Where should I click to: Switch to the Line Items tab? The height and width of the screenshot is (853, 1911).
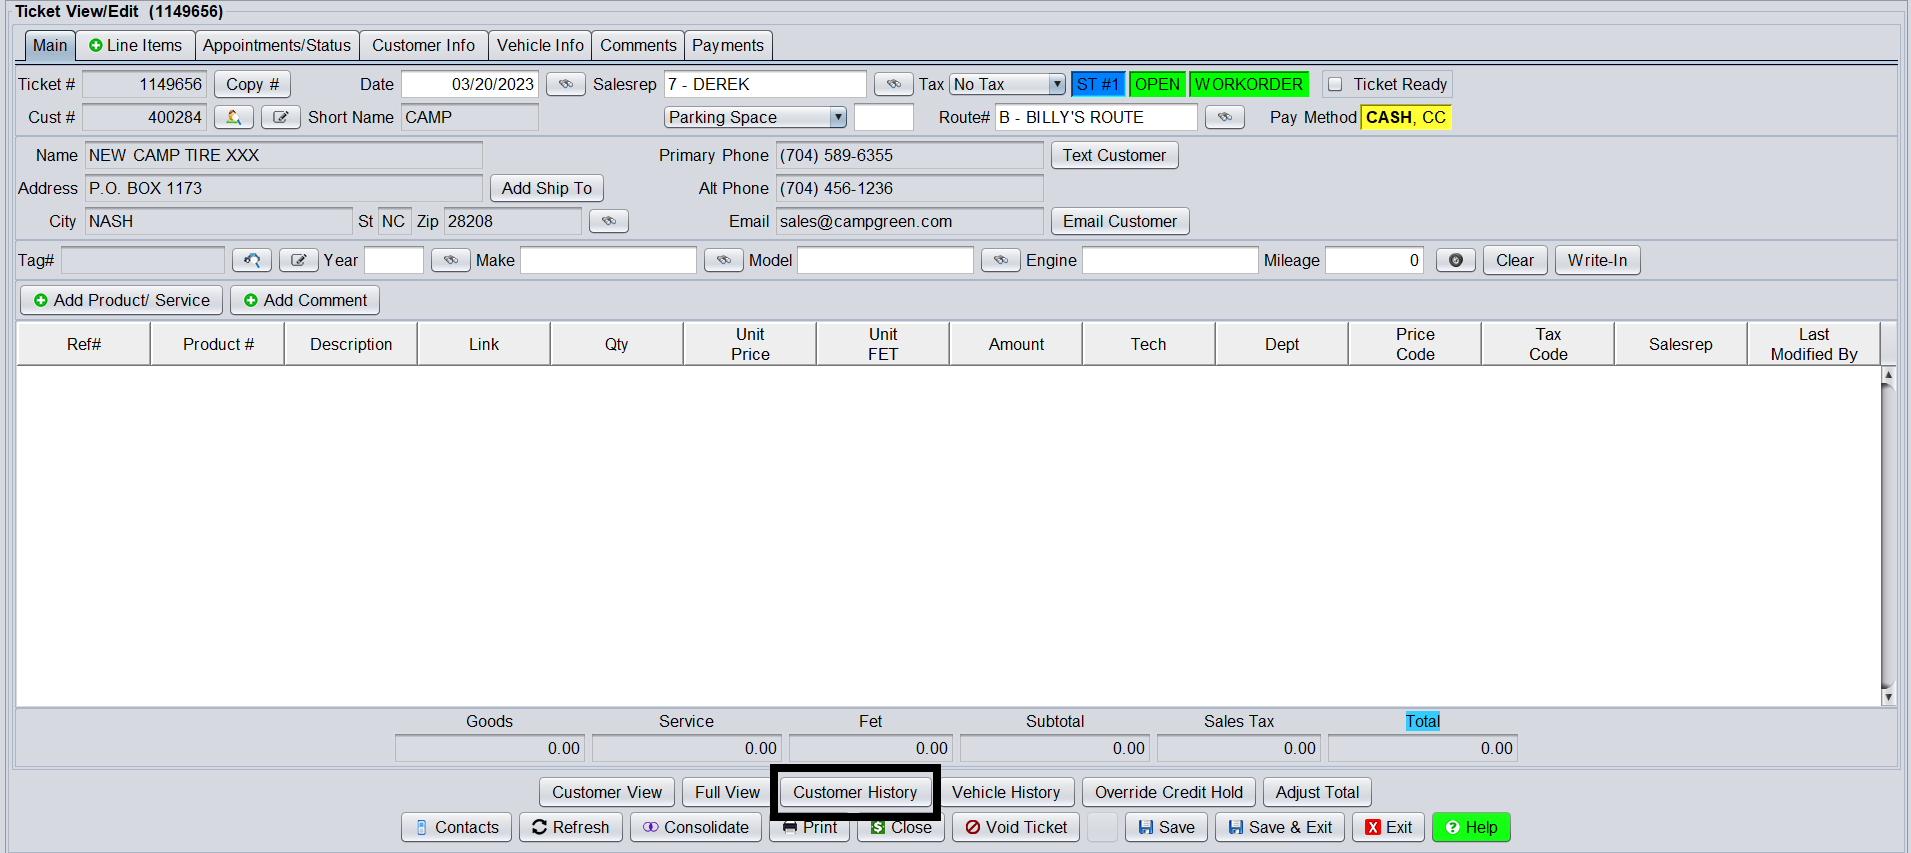(135, 46)
